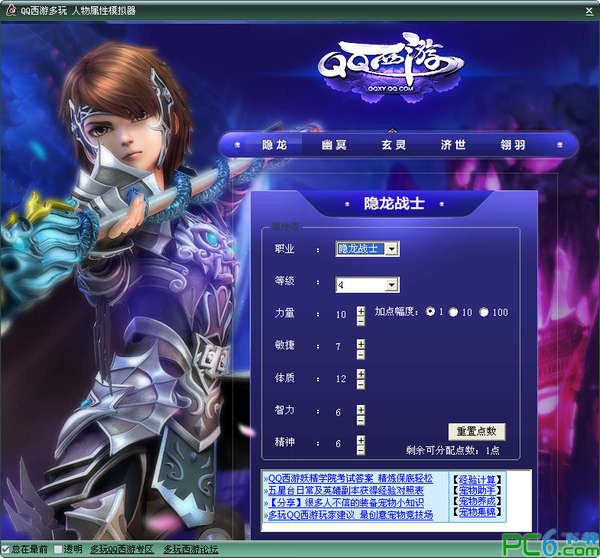
Task: Open the 【宠物集锦】 tool link
Action: (x=477, y=512)
